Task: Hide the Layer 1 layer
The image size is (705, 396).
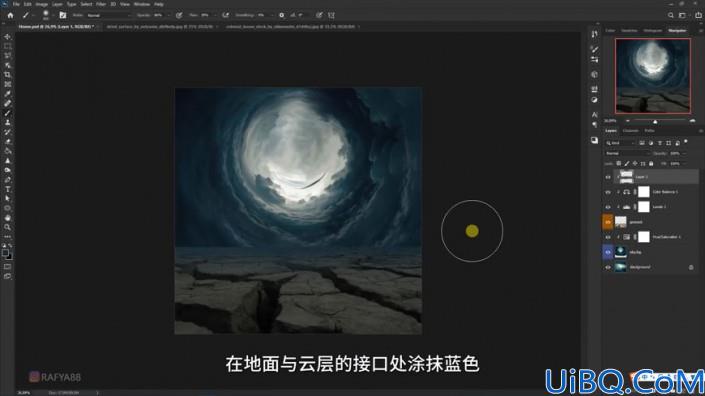Action: (x=608, y=177)
